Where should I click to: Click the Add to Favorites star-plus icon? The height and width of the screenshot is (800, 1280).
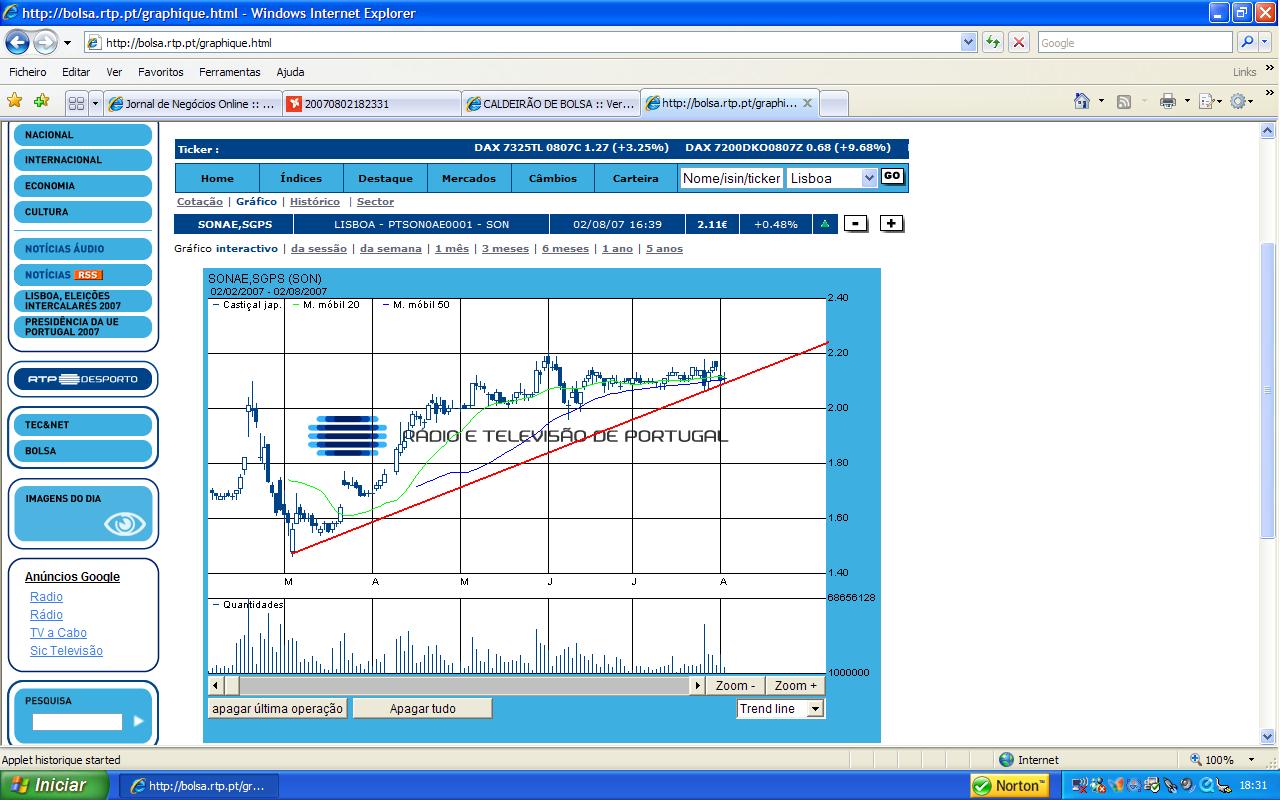[41, 101]
